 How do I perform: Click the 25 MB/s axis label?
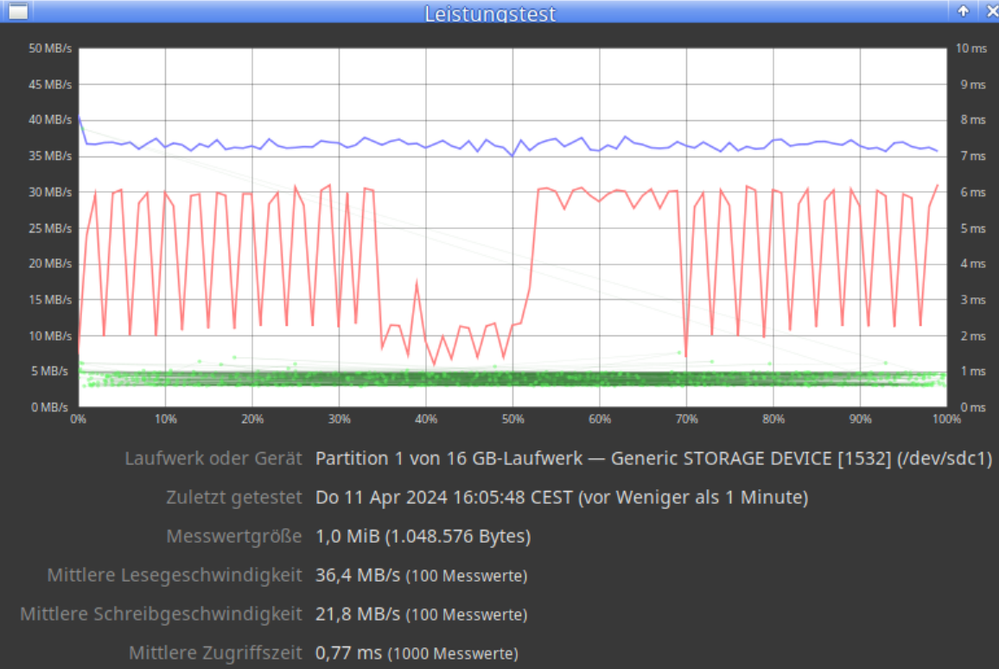point(50,228)
